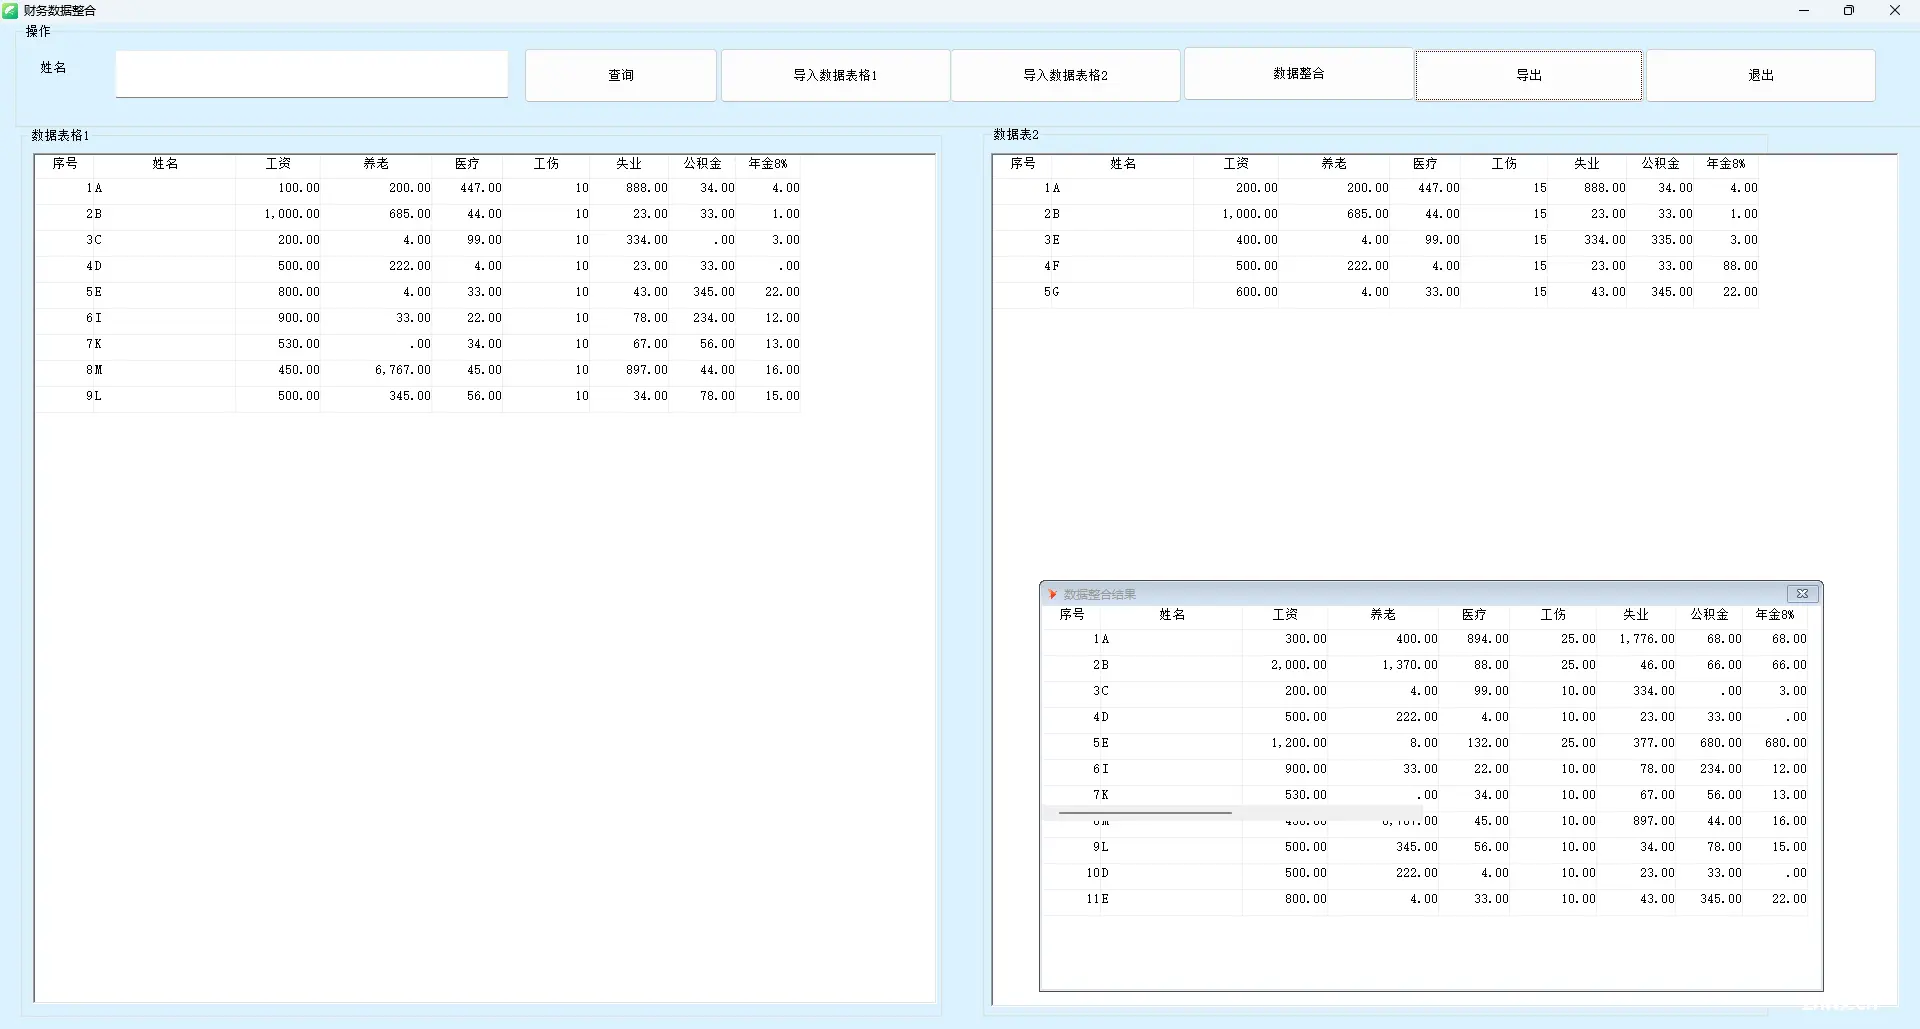The image size is (1920, 1029).
Task: Select 894.00 cell in 数据整合结果
Action: point(1474,639)
